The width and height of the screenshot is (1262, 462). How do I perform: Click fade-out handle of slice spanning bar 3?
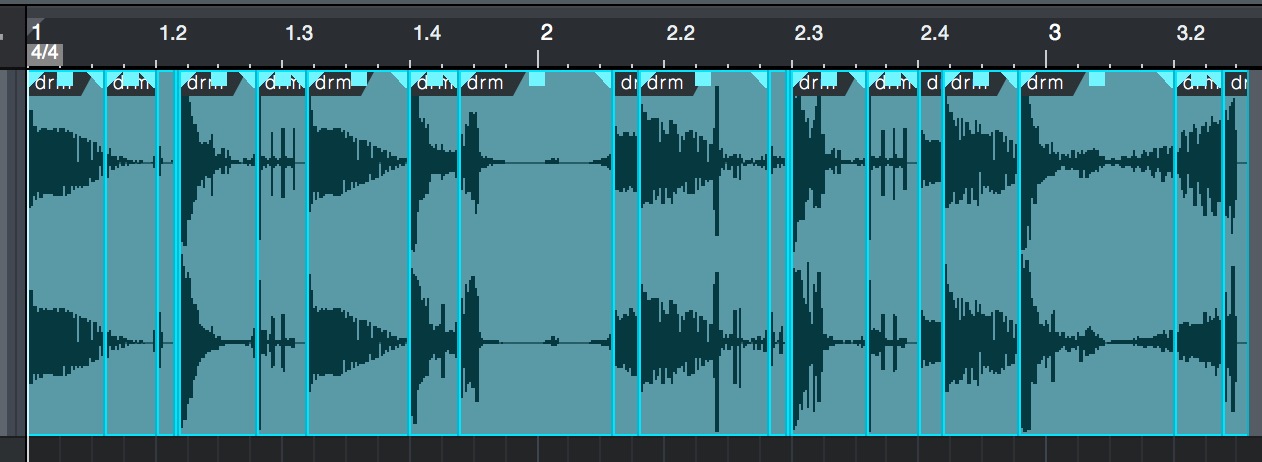pos(1167,78)
